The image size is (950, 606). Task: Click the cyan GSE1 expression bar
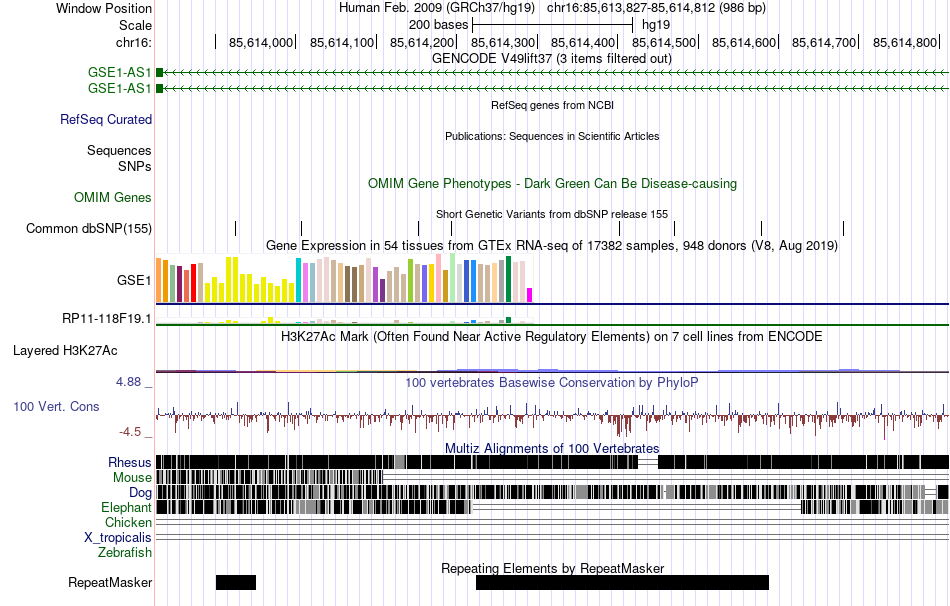point(298,280)
